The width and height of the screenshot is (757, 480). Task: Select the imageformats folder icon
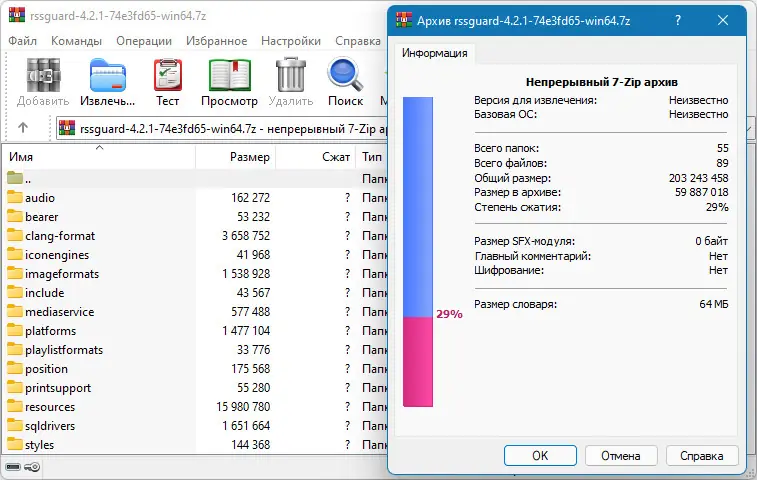click(x=15, y=273)
